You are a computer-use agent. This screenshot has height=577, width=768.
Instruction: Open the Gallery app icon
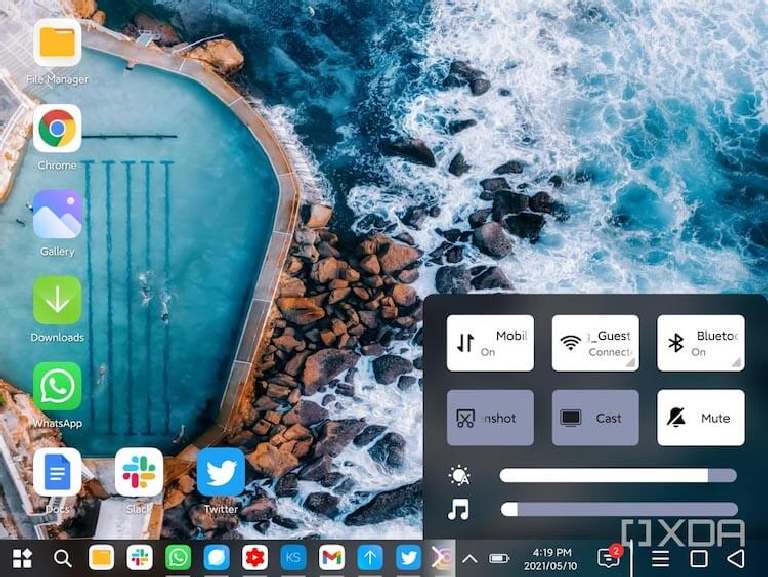click(57, 214)
